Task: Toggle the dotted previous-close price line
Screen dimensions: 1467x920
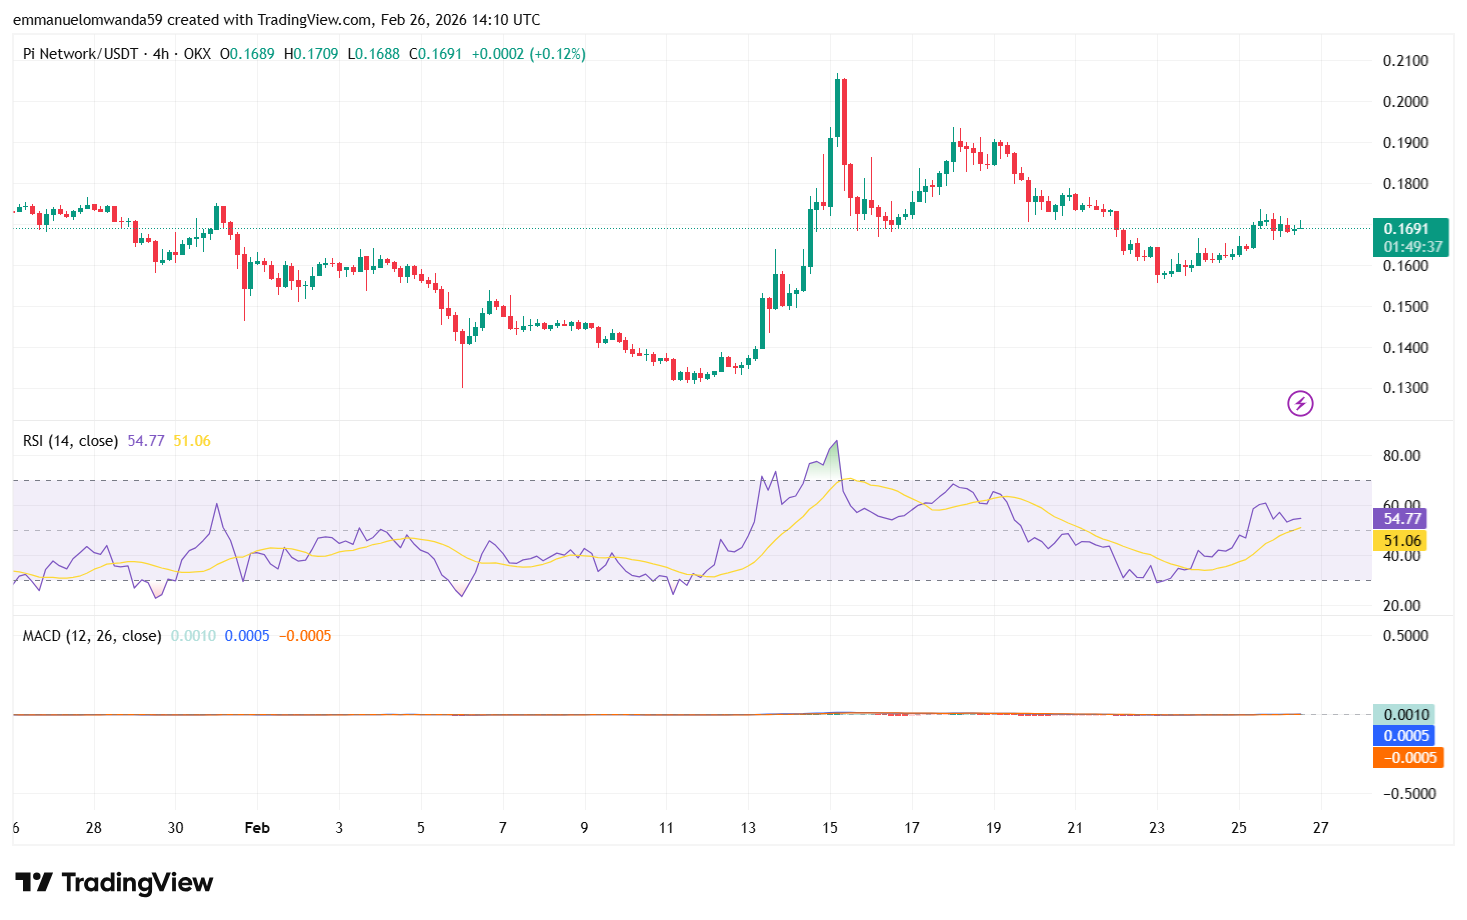Action: pyautogui.click(x=600, y=229)
